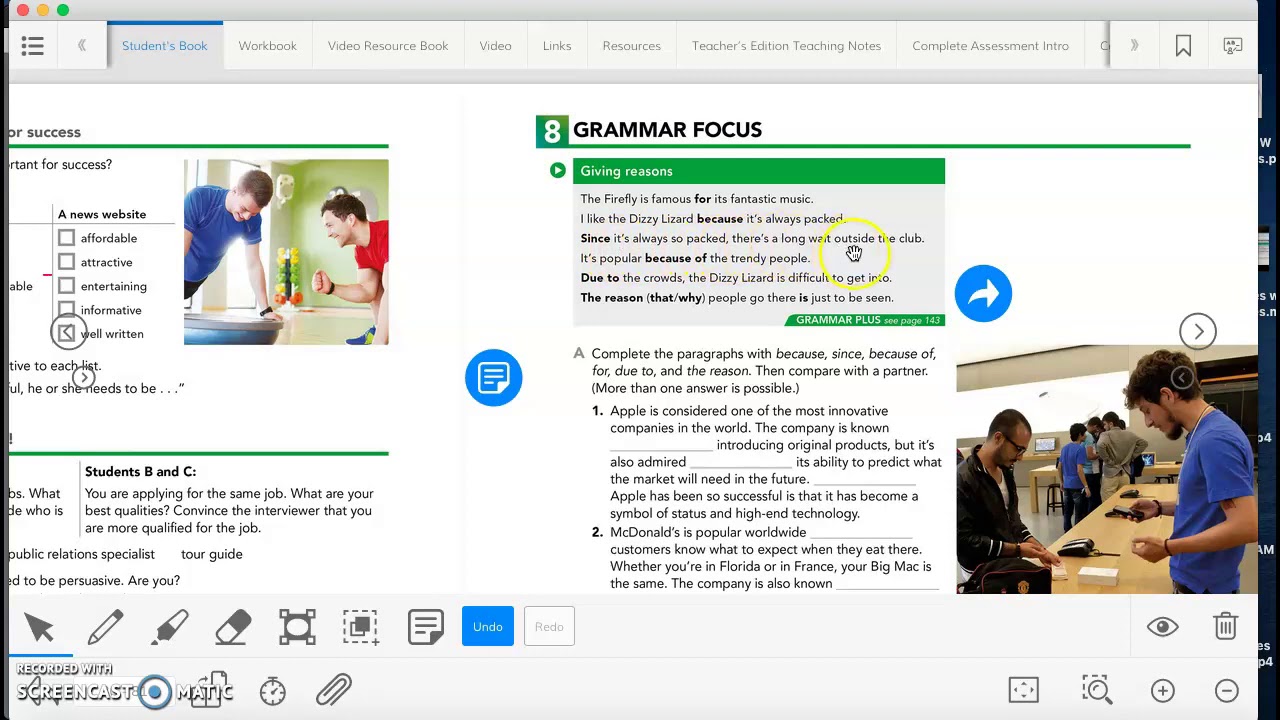Viewport: 1280px width, 720px height.
Task: Zoom in with the plus icon
Action: point(1162,690)
